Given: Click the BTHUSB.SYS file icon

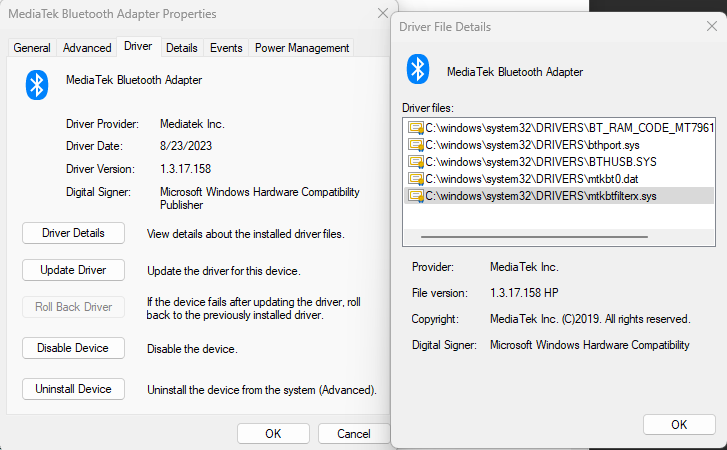Looking at the screenshot, I should pos(415,162).
